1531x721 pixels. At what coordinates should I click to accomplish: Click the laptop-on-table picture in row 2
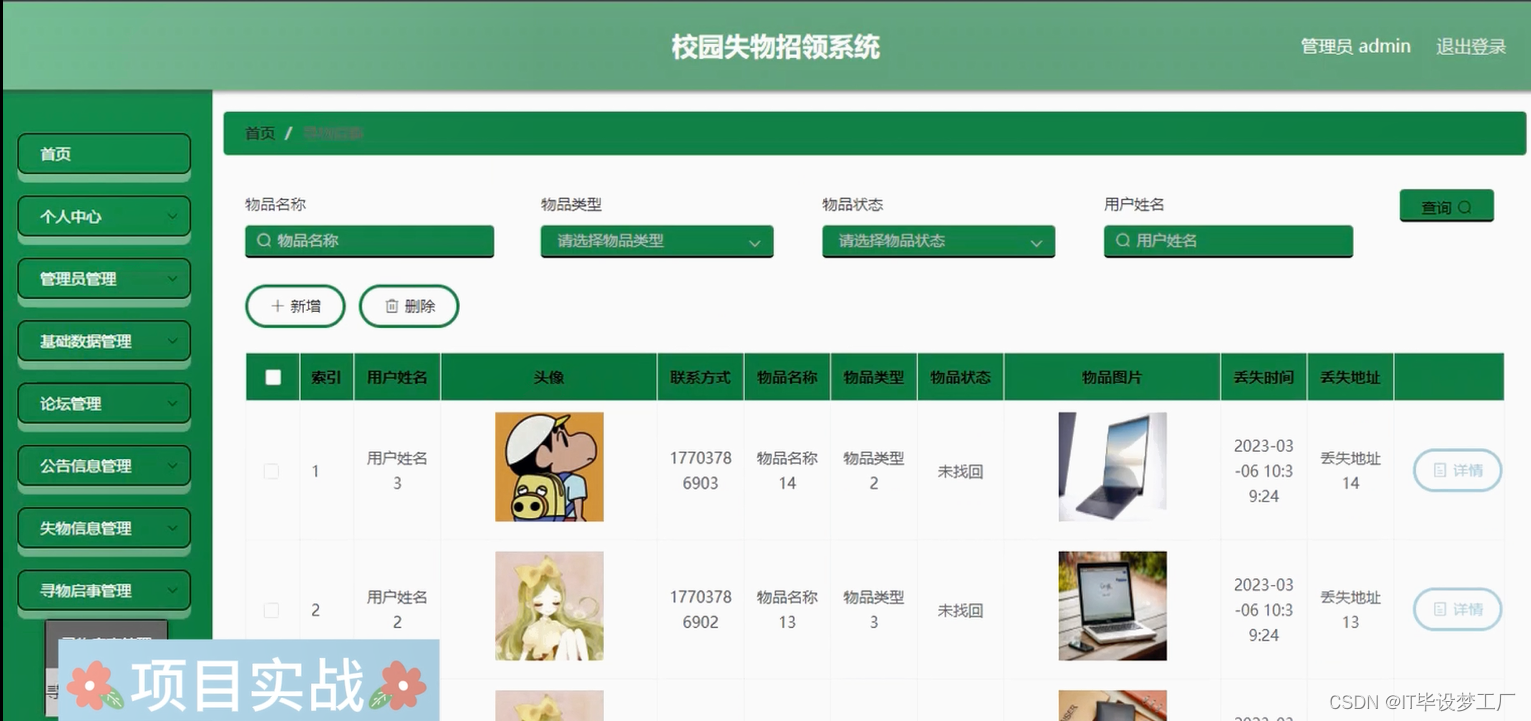[x=1112, y=606]
